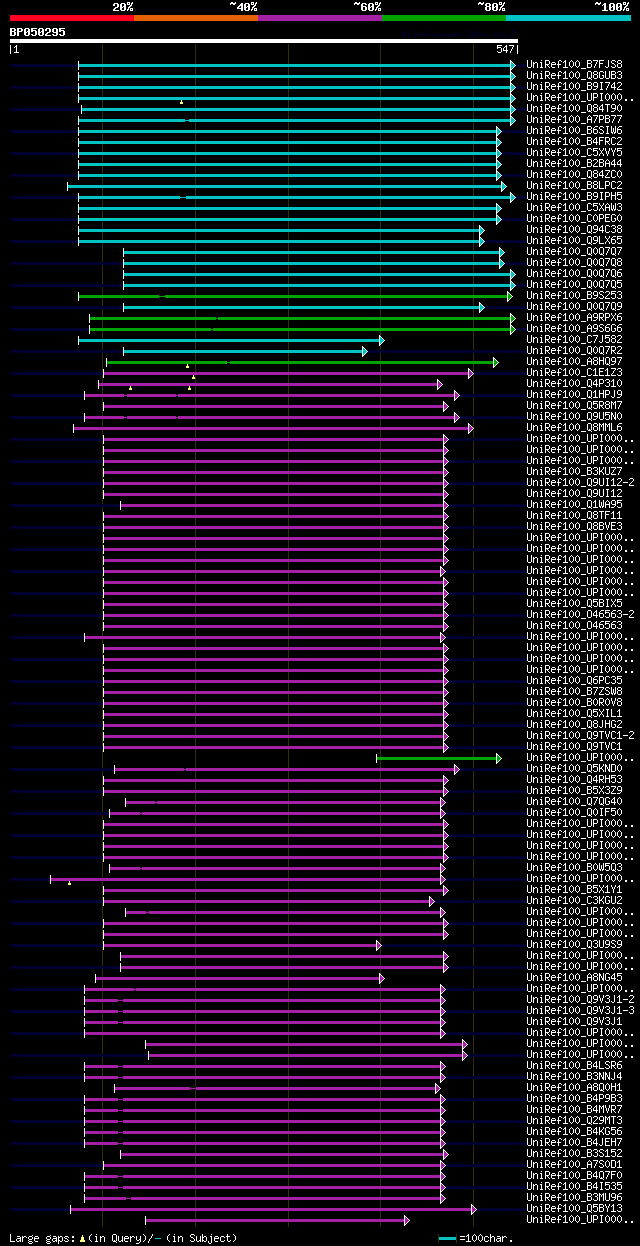Click hit label UniRef100_Q8MML6
640x1246 pixels.
[x=574, y=427]
